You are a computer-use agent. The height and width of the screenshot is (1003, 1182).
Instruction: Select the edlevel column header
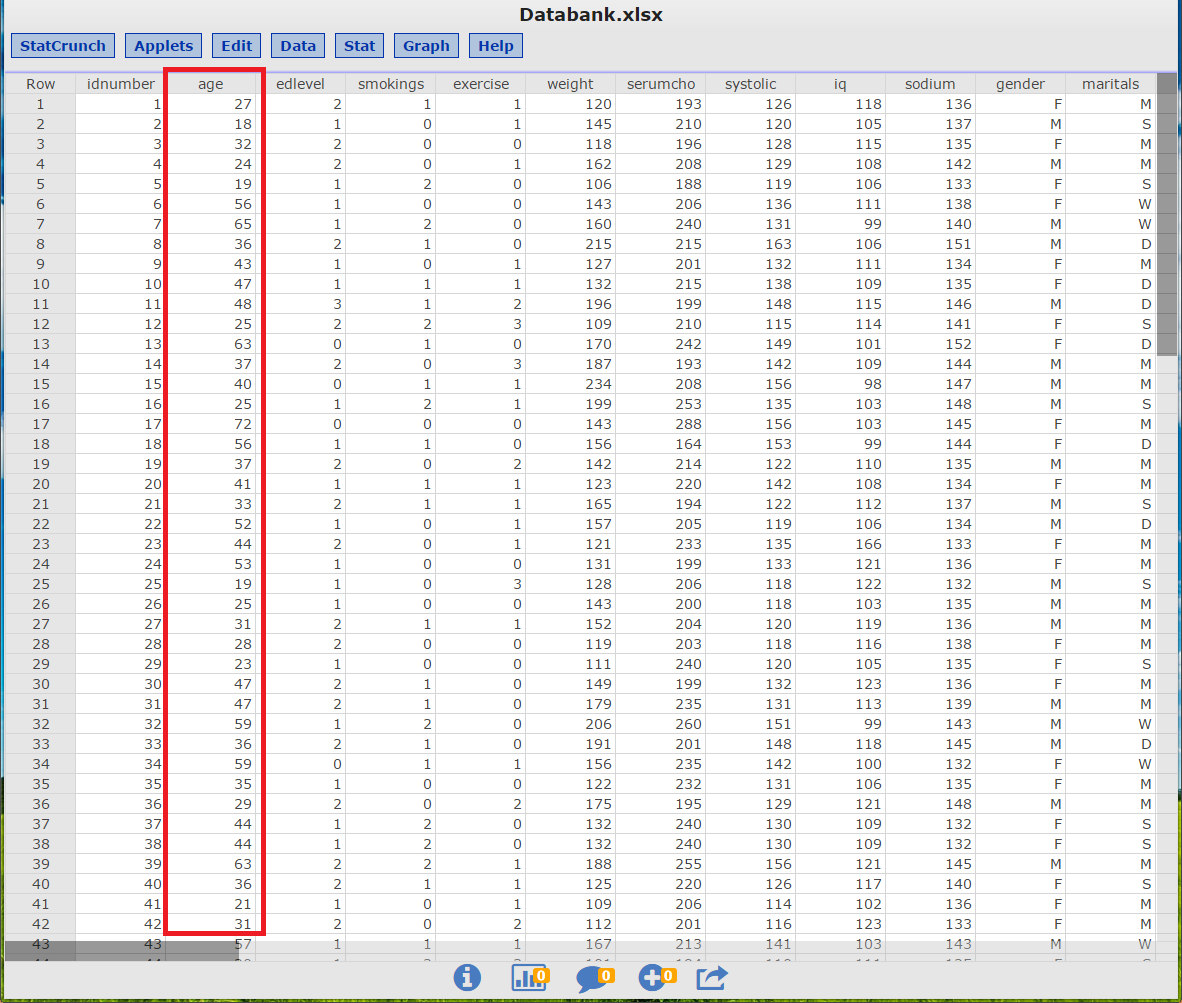point(300,84)
